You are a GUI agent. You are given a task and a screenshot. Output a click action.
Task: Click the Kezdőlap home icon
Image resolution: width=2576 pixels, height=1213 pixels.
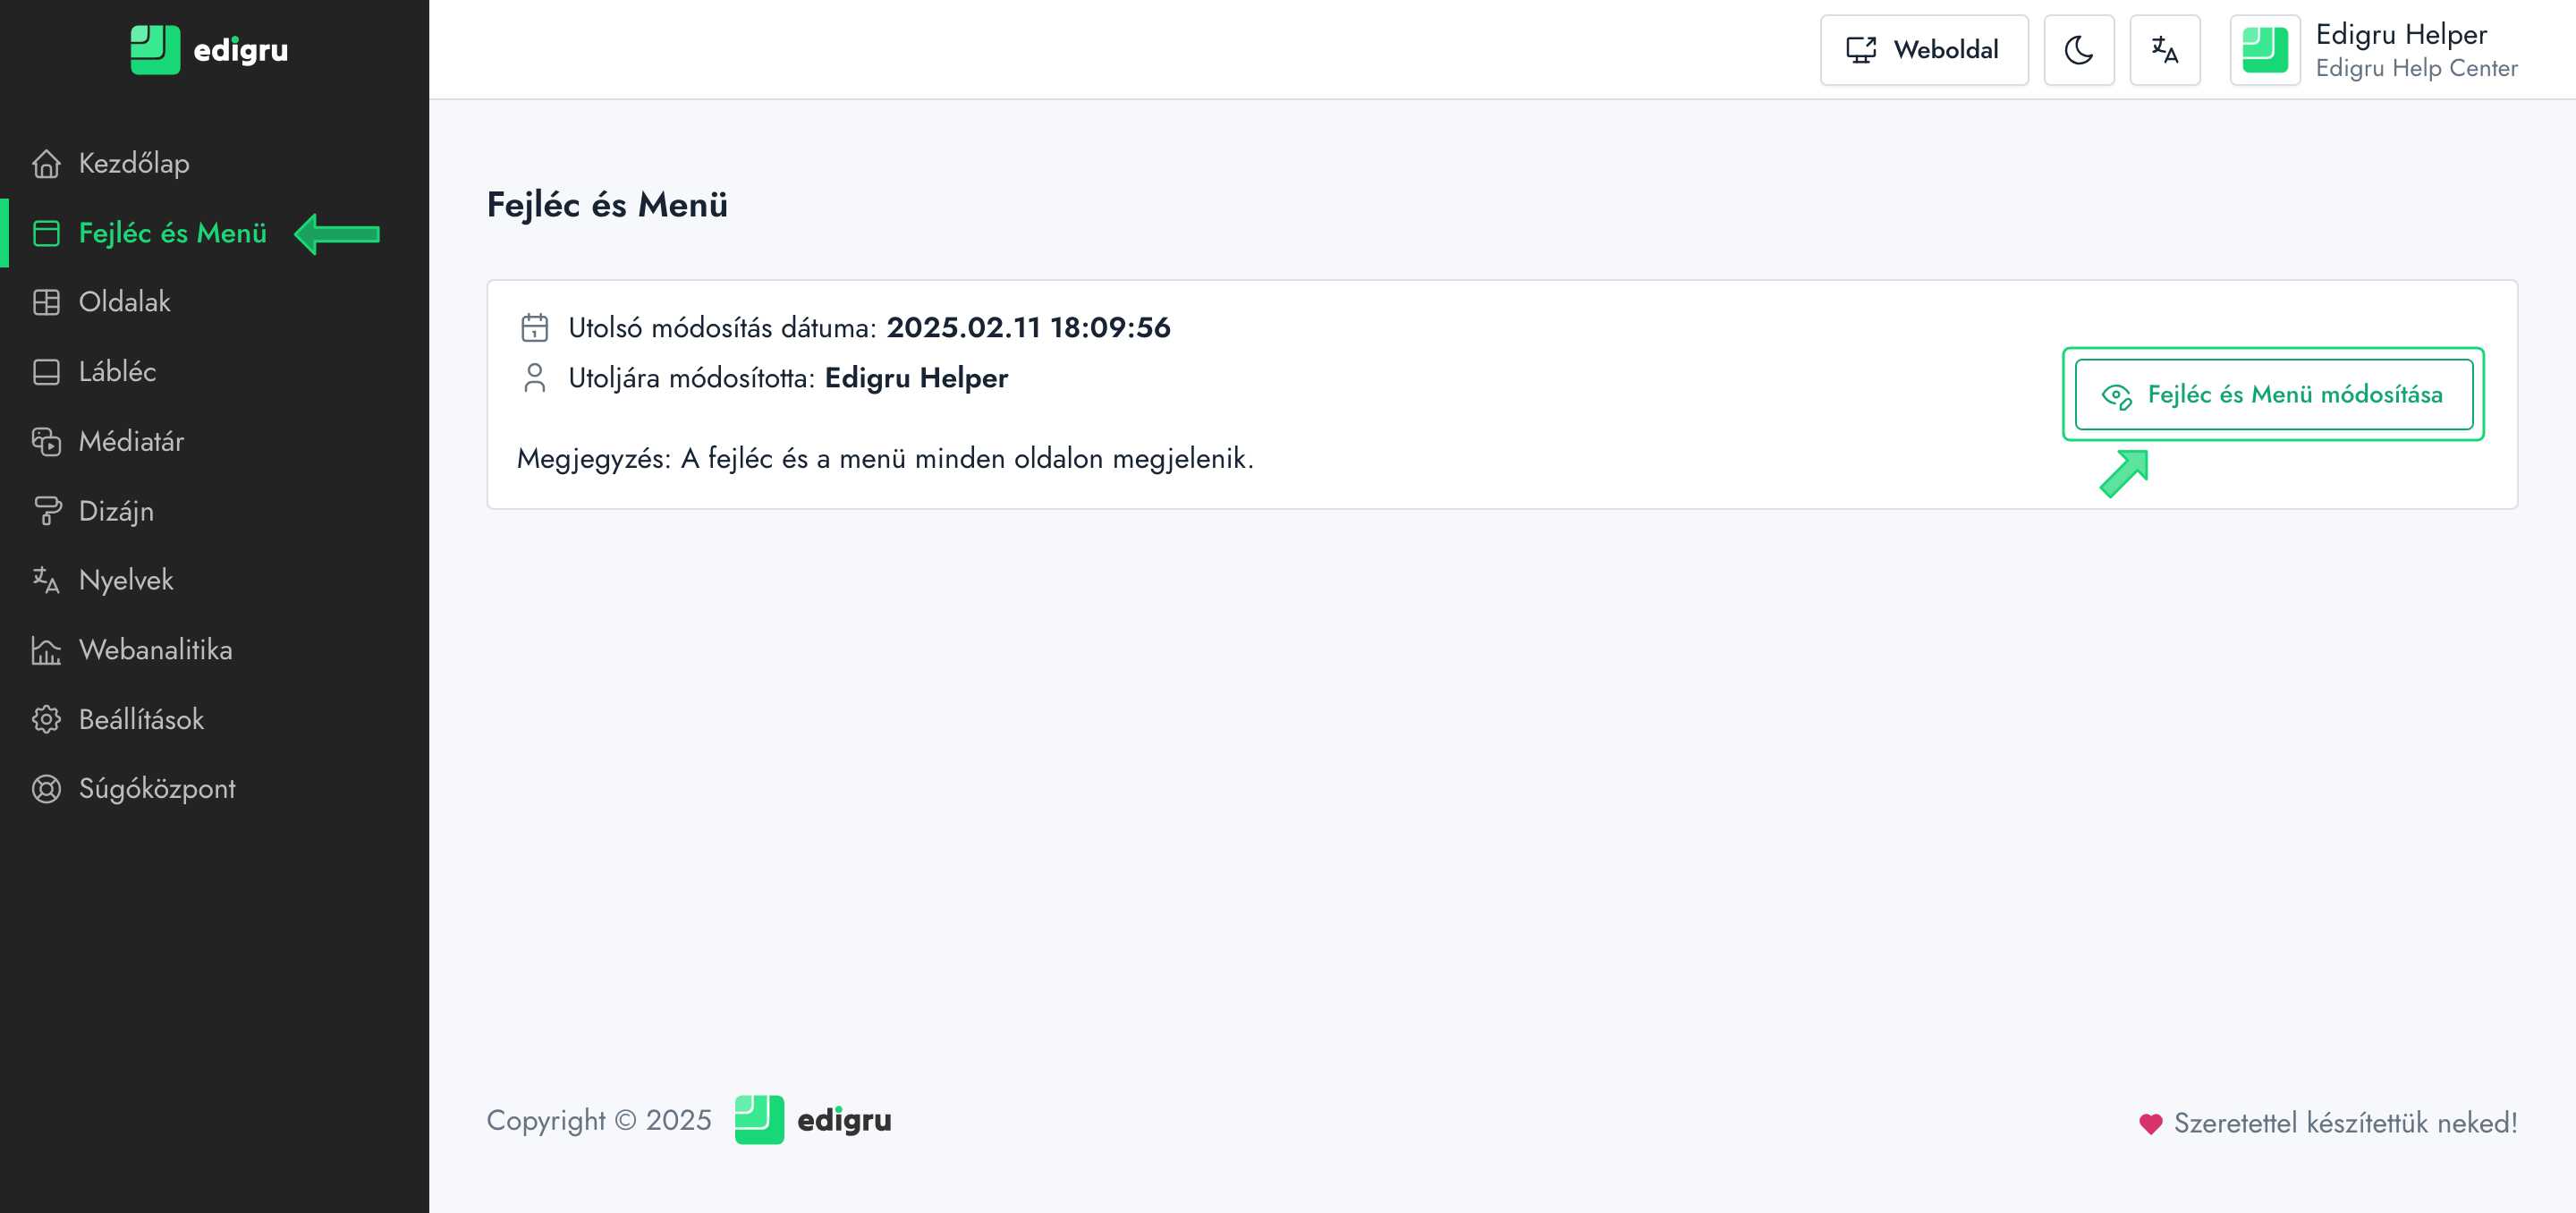(46, 163)
